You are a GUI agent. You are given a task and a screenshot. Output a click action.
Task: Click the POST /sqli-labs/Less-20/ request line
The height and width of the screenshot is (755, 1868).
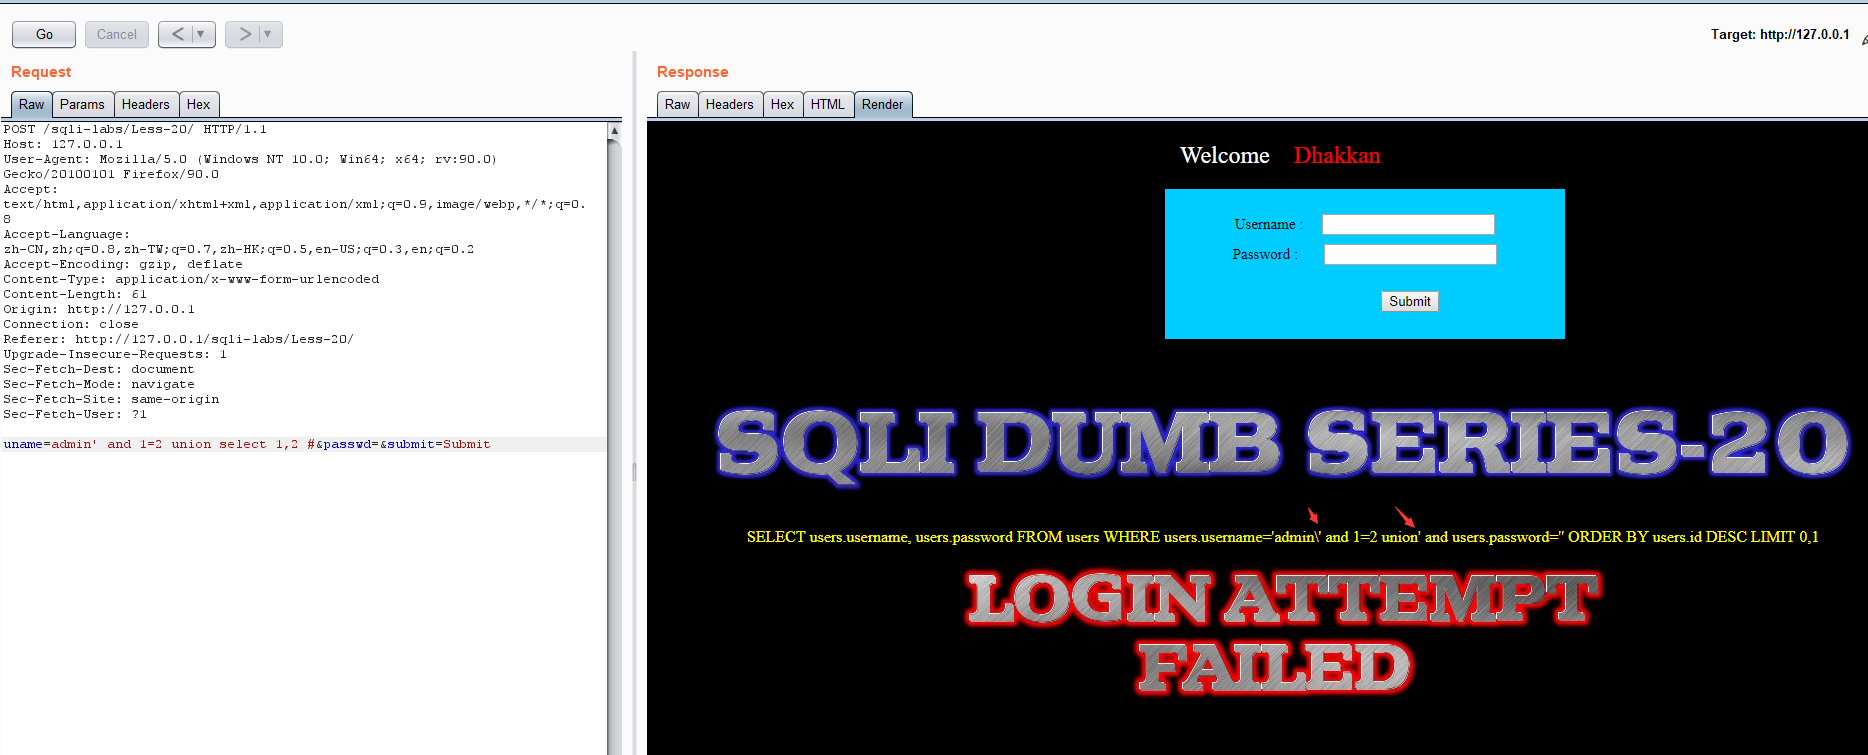point(135,129)
